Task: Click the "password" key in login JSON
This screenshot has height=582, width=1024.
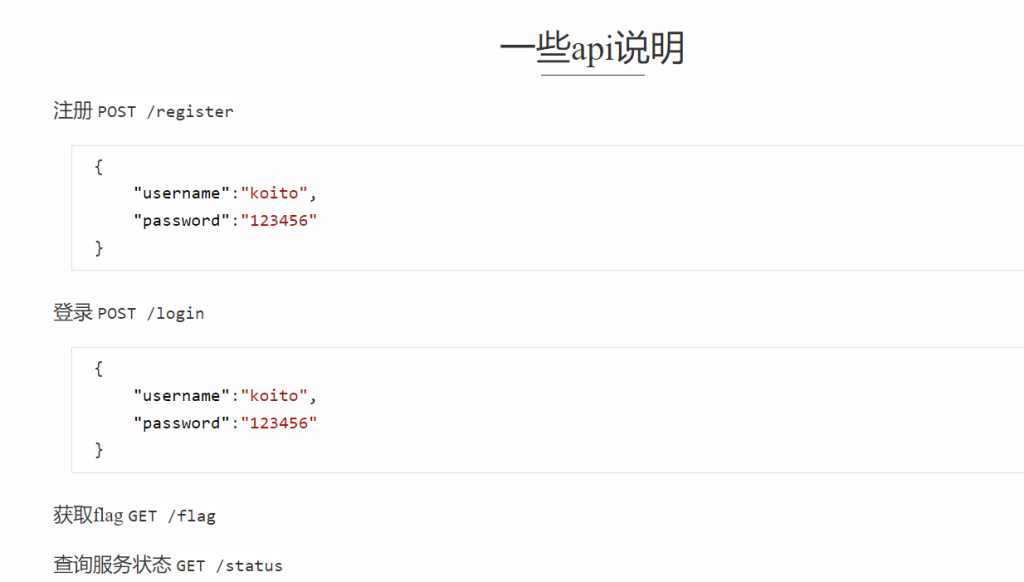Action: (182, 423)
